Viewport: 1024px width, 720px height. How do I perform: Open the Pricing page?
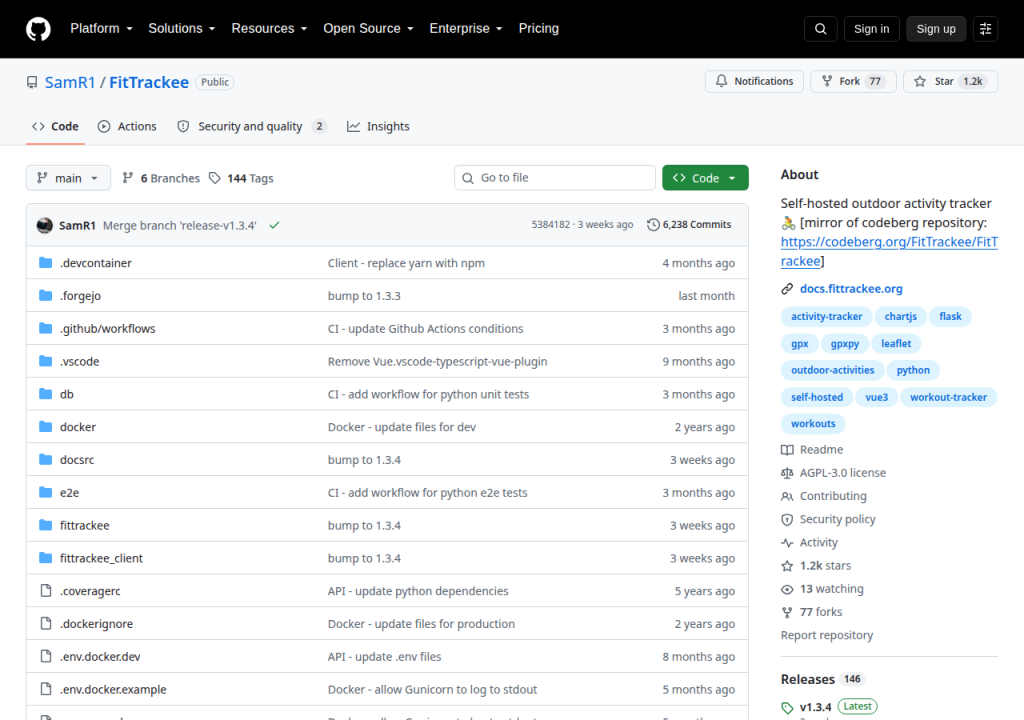coord(539,29)
